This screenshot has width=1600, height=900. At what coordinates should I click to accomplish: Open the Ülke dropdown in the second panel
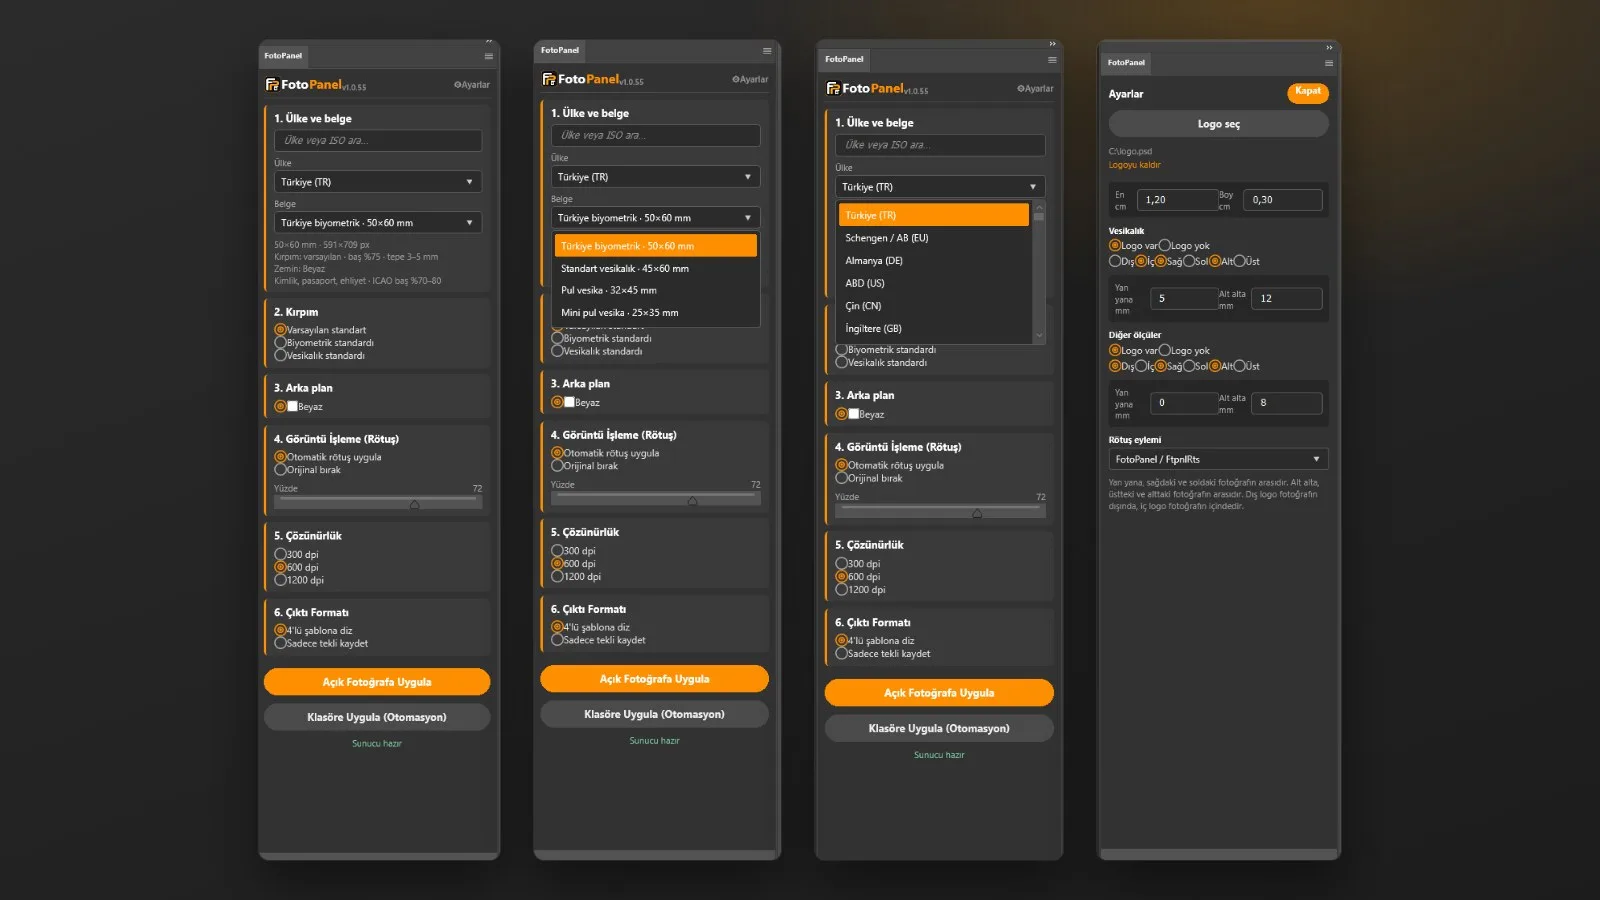[x=655, y=177]
